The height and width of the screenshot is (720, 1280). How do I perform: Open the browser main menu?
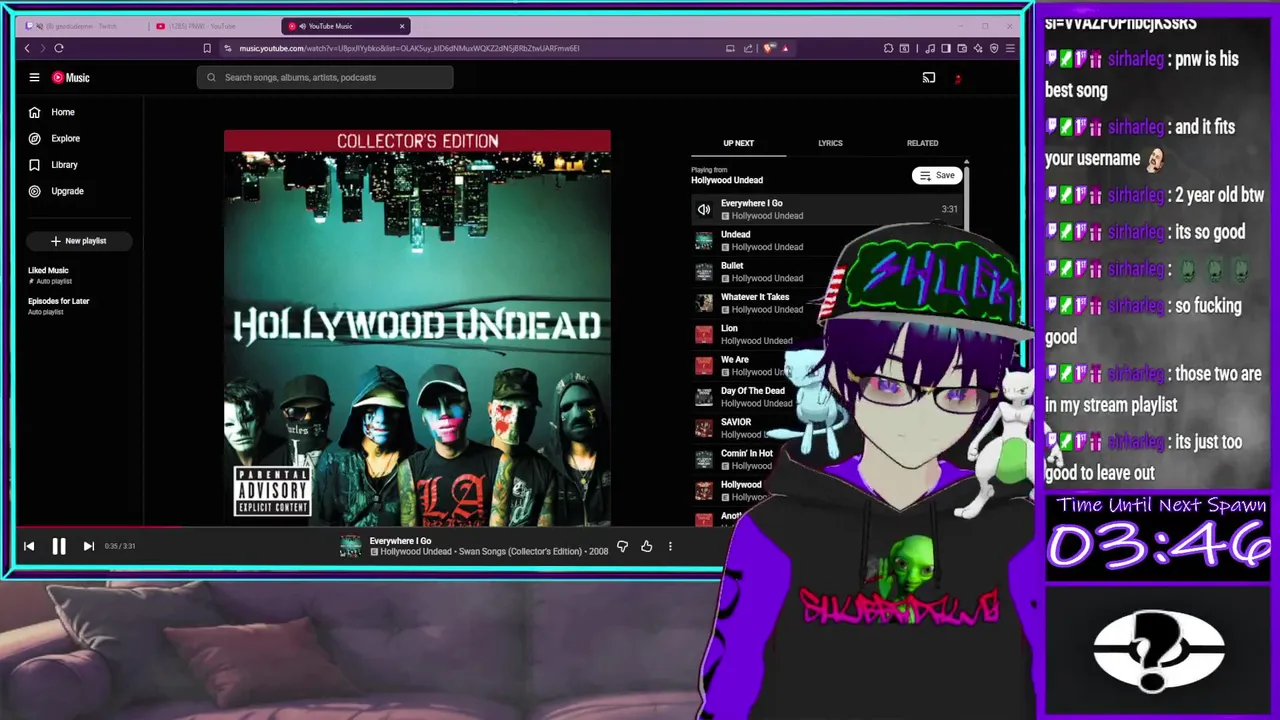click(x=1010, y=48)
